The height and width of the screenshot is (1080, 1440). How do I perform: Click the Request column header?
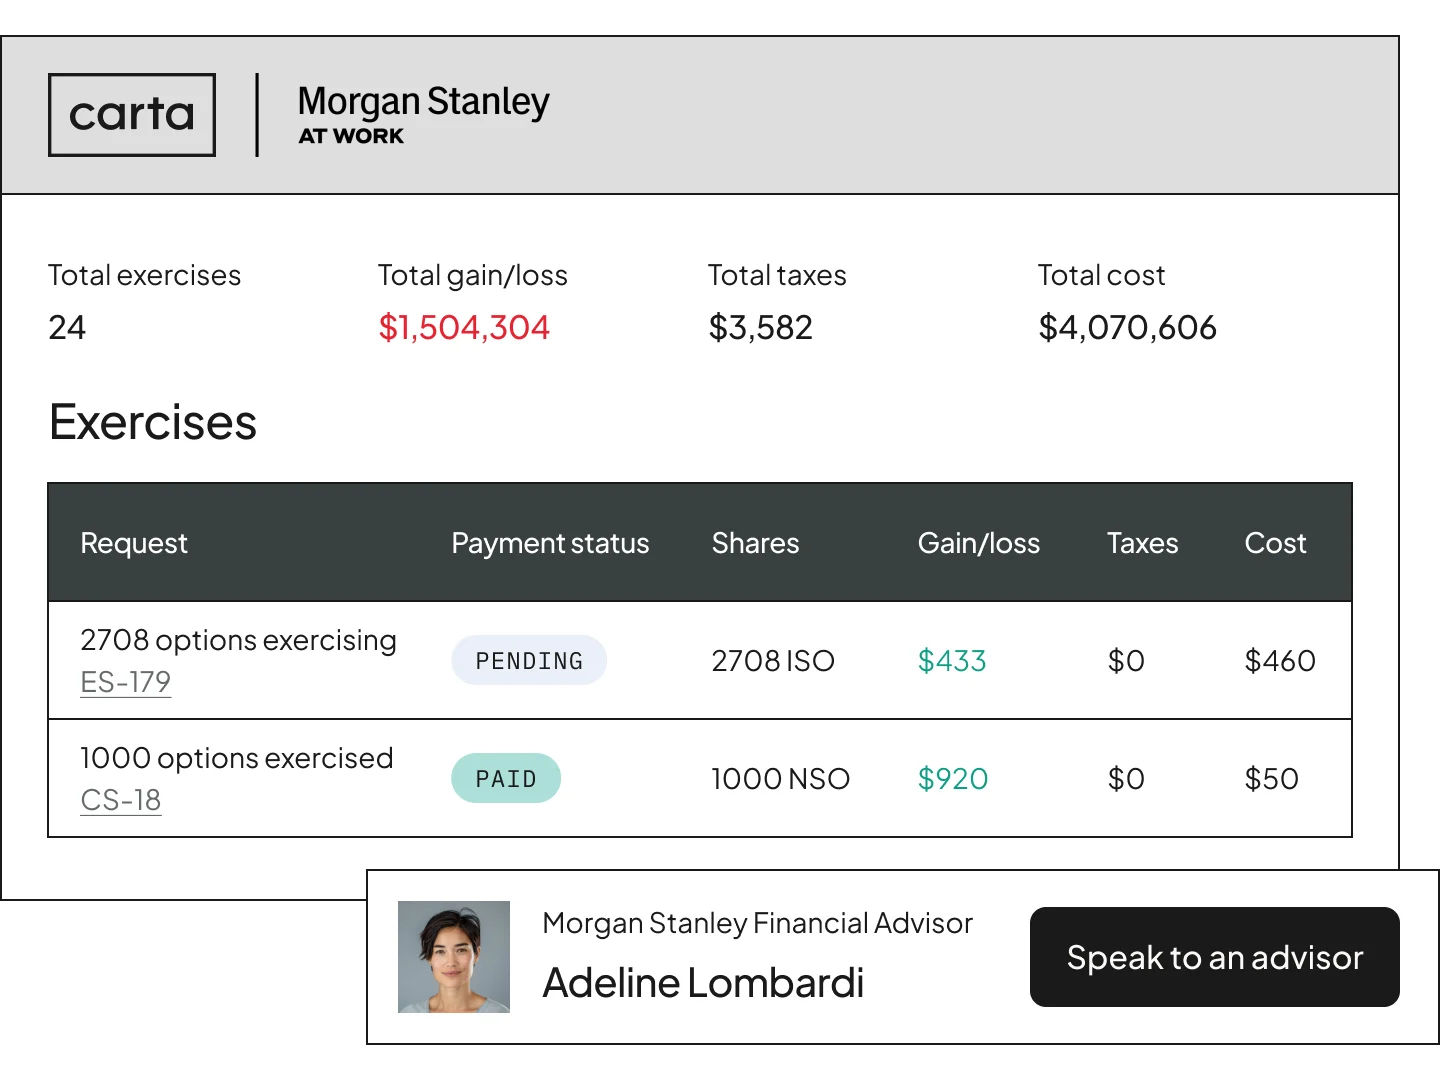pos(134,543)
